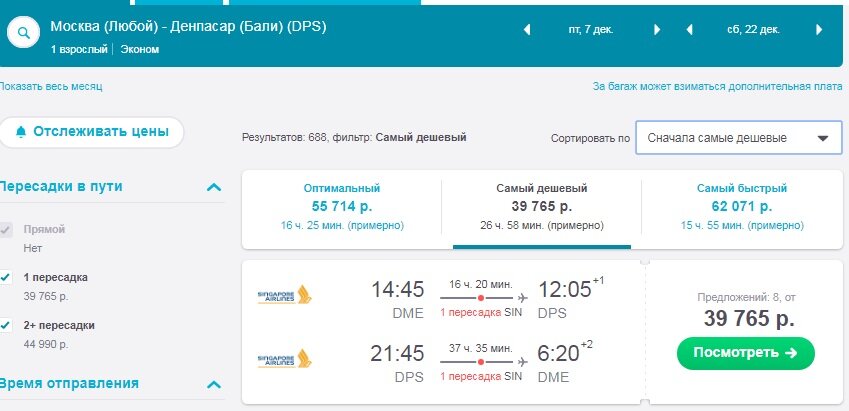Screen dimensions: 849x411
Task: Click outbound departure time 14:45
Action: (397, 289)
